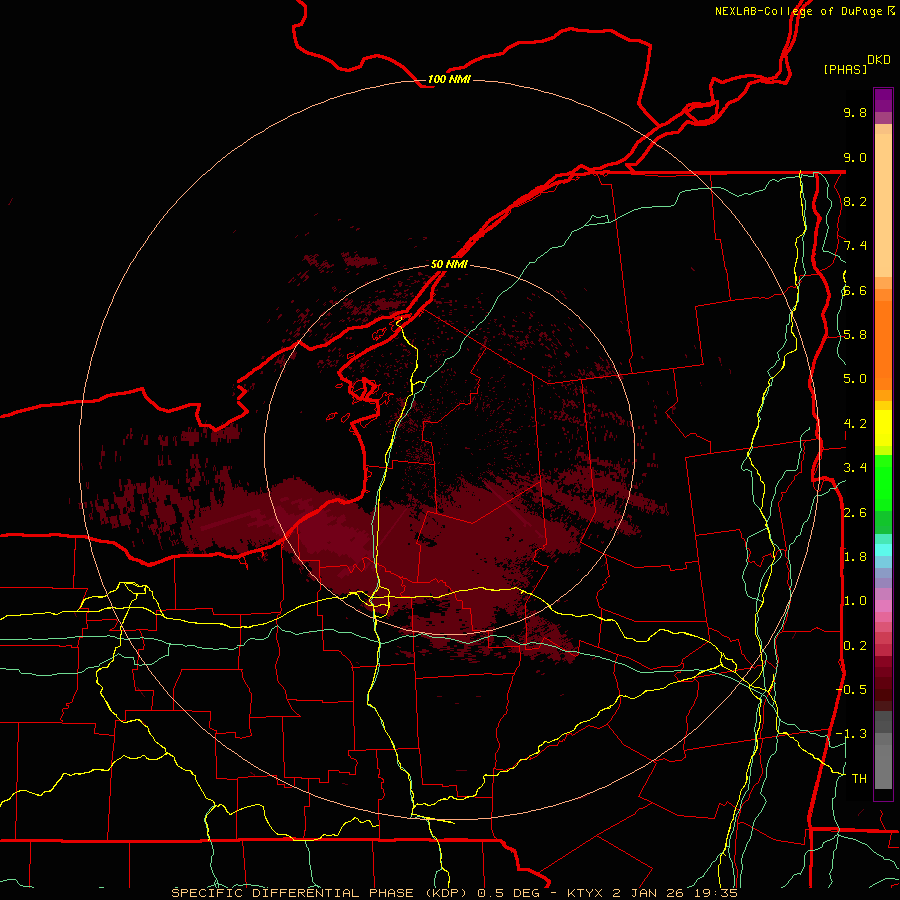The image size is (900, 900).
Task: Click the 100 NMI range ring label
Action: click(x=449, y=79)
